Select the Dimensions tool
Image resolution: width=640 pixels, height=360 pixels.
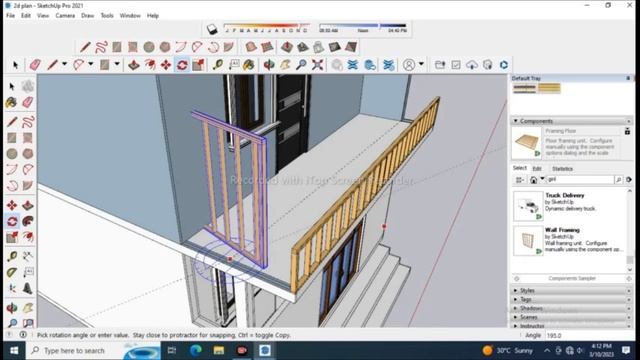coord(28,256)
